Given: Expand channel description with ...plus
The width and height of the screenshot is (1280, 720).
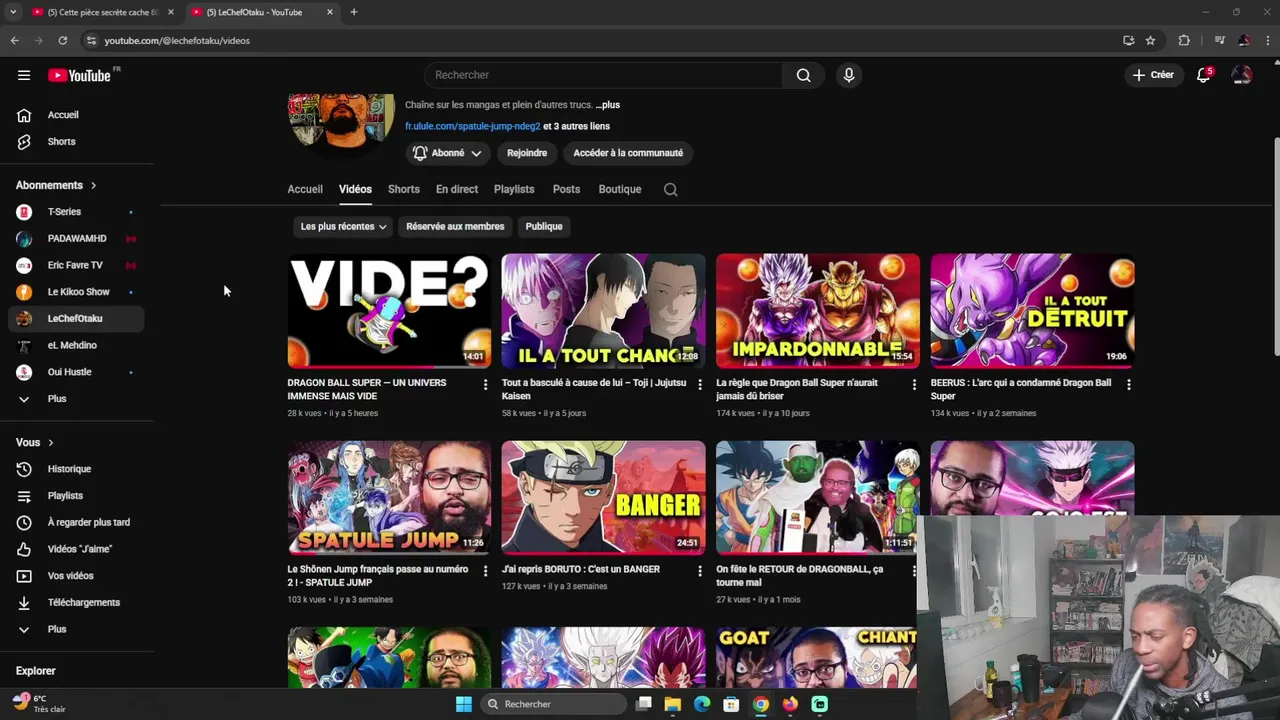Looking at the screenshot, I should (x=607, y=105).
